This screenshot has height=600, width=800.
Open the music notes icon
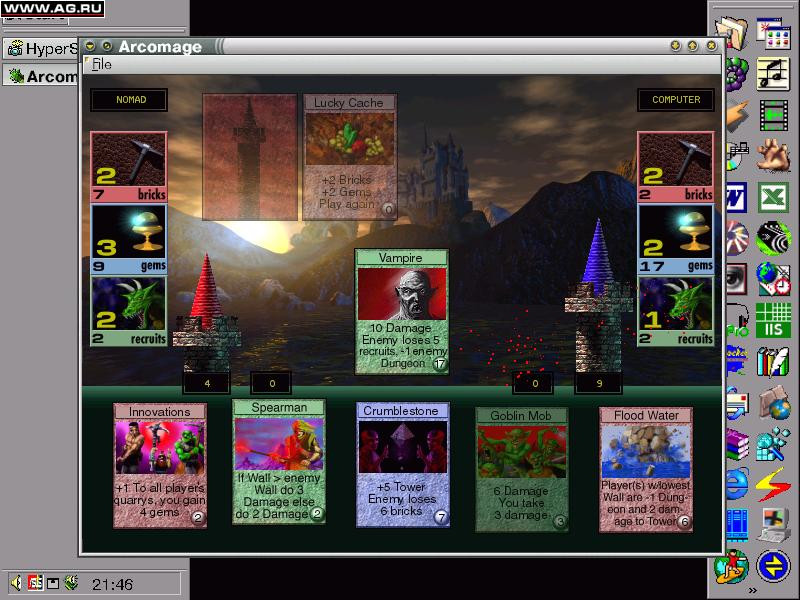pyautogui.click(x=773, y=75)
